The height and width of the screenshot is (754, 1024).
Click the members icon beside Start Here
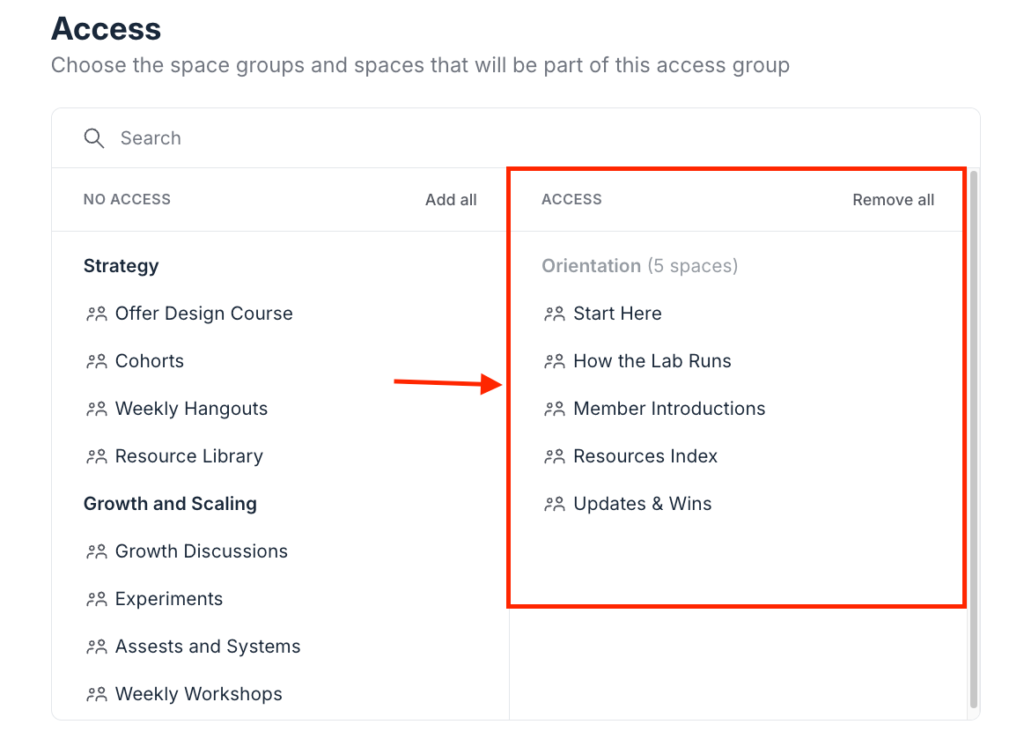pos(554,314)
